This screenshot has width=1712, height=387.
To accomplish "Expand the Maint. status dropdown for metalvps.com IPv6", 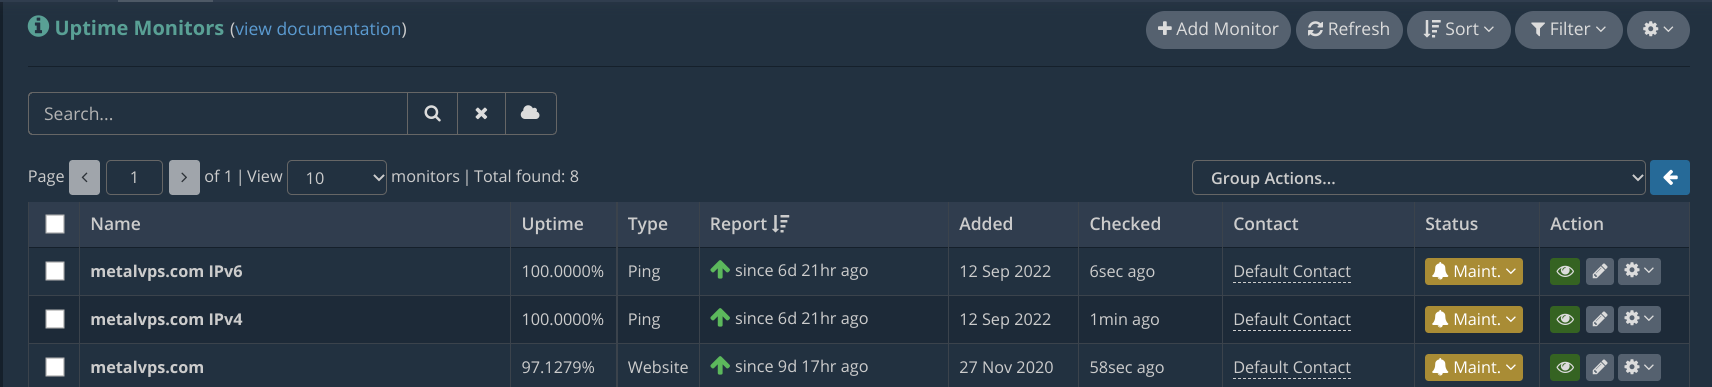I will 1474,271.
